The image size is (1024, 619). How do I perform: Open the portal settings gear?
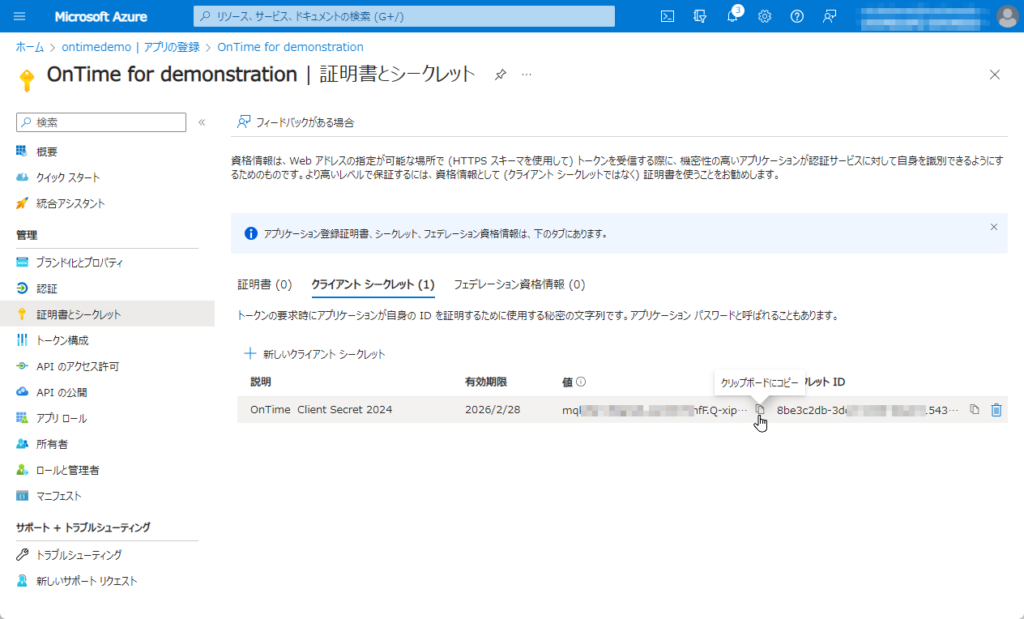pos(765,16)
